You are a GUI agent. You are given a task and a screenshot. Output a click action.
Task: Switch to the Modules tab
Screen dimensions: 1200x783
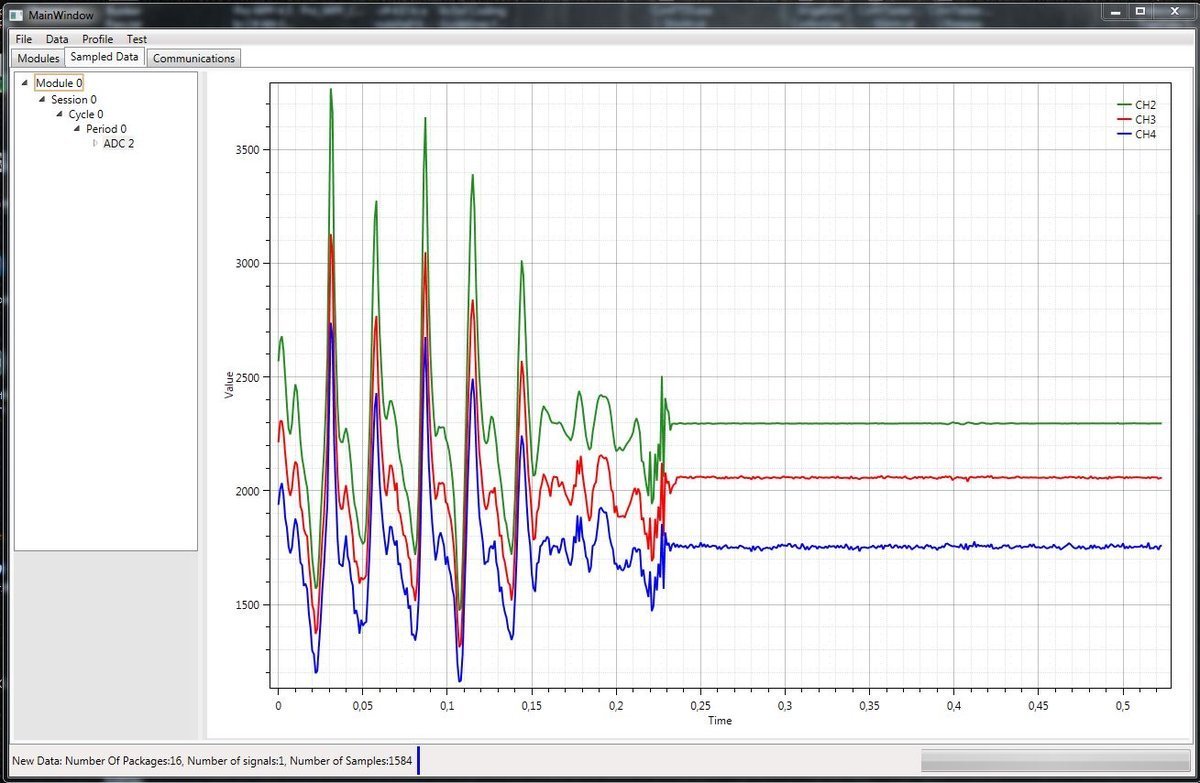[x=38, y=58]
